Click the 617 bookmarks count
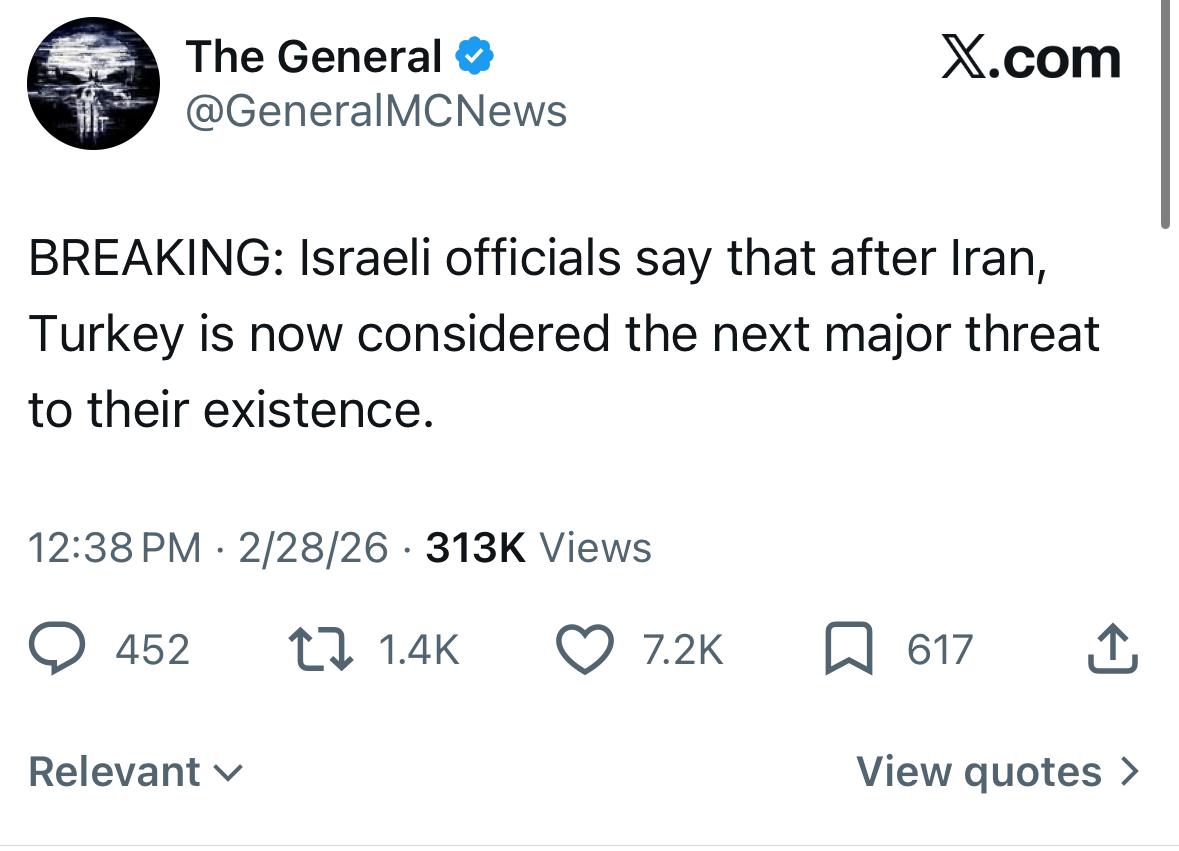Viewport: 1179px width, 851px height. tap(939, 651)
